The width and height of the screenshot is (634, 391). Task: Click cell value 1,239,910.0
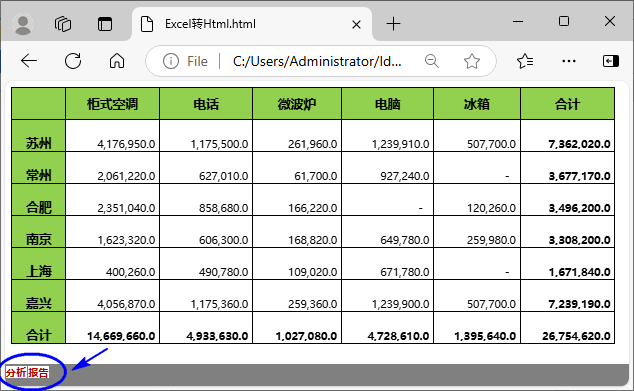pos(400,144)
